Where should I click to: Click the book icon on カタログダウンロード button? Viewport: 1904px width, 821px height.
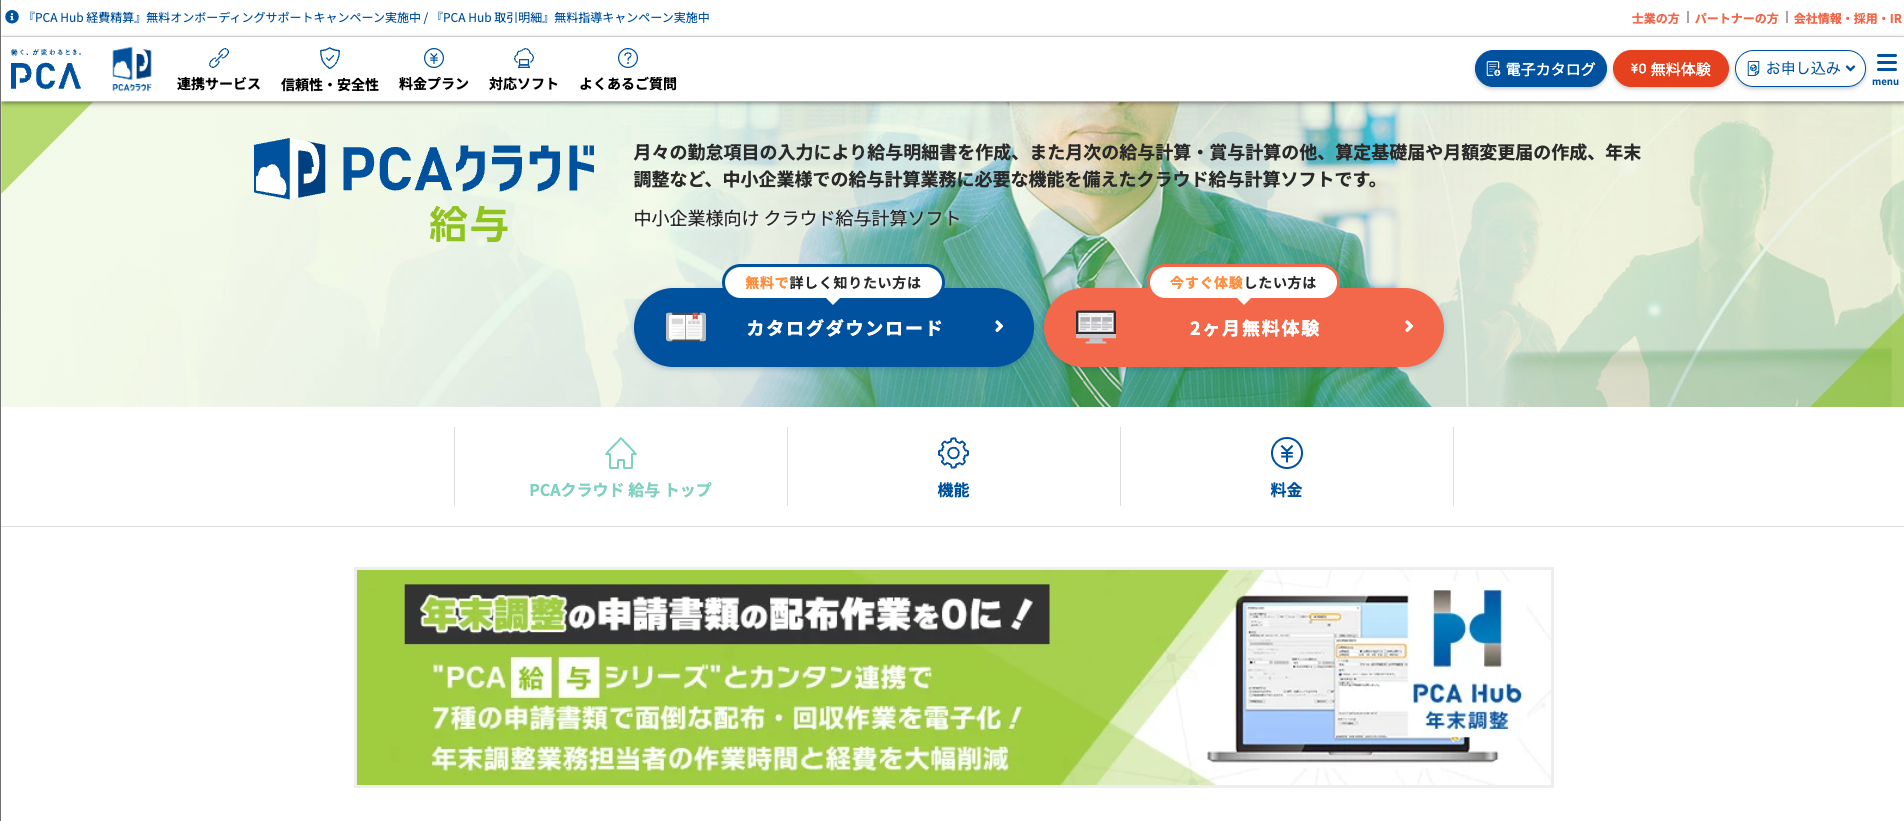tap(686, 327)
